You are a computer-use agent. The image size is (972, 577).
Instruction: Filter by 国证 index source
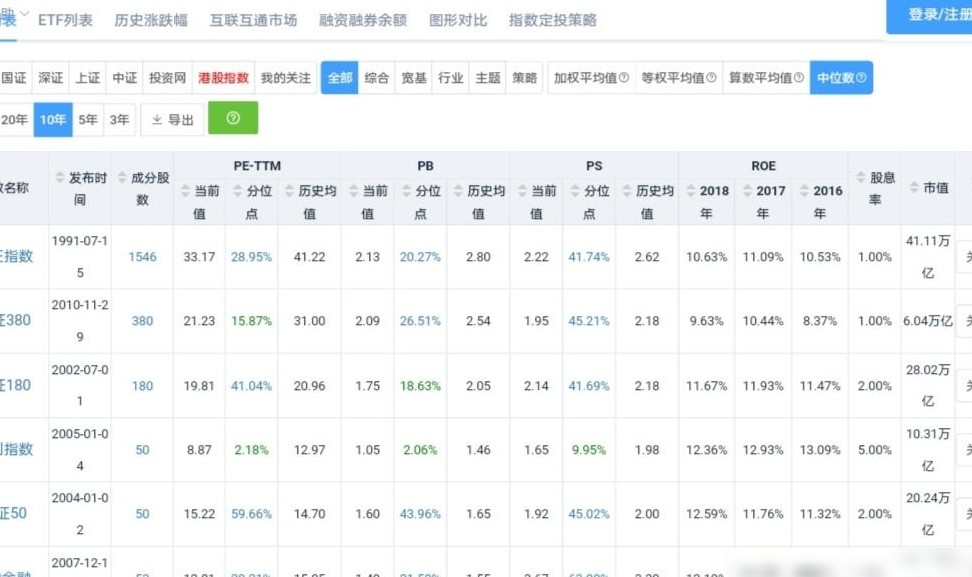[14, 77]
